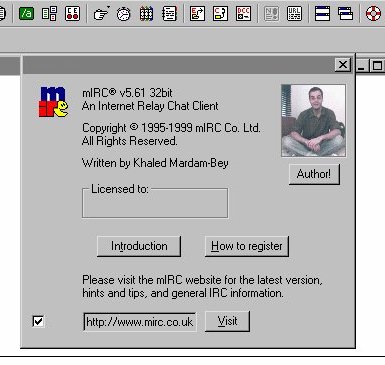Open the Timer stopwatch toolbar icon

124,13
